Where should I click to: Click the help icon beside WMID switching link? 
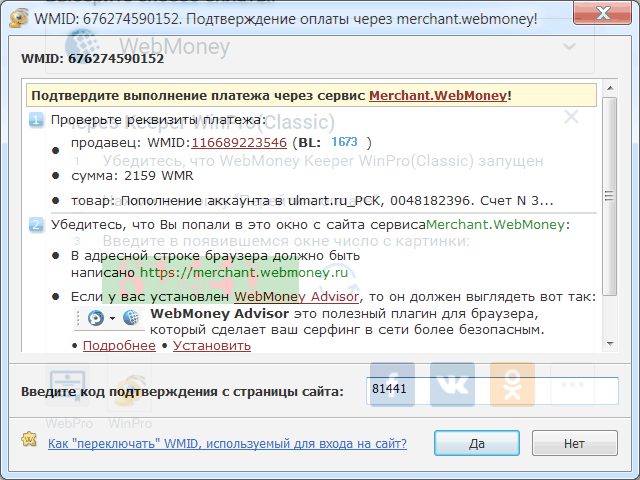coord(31,442)
